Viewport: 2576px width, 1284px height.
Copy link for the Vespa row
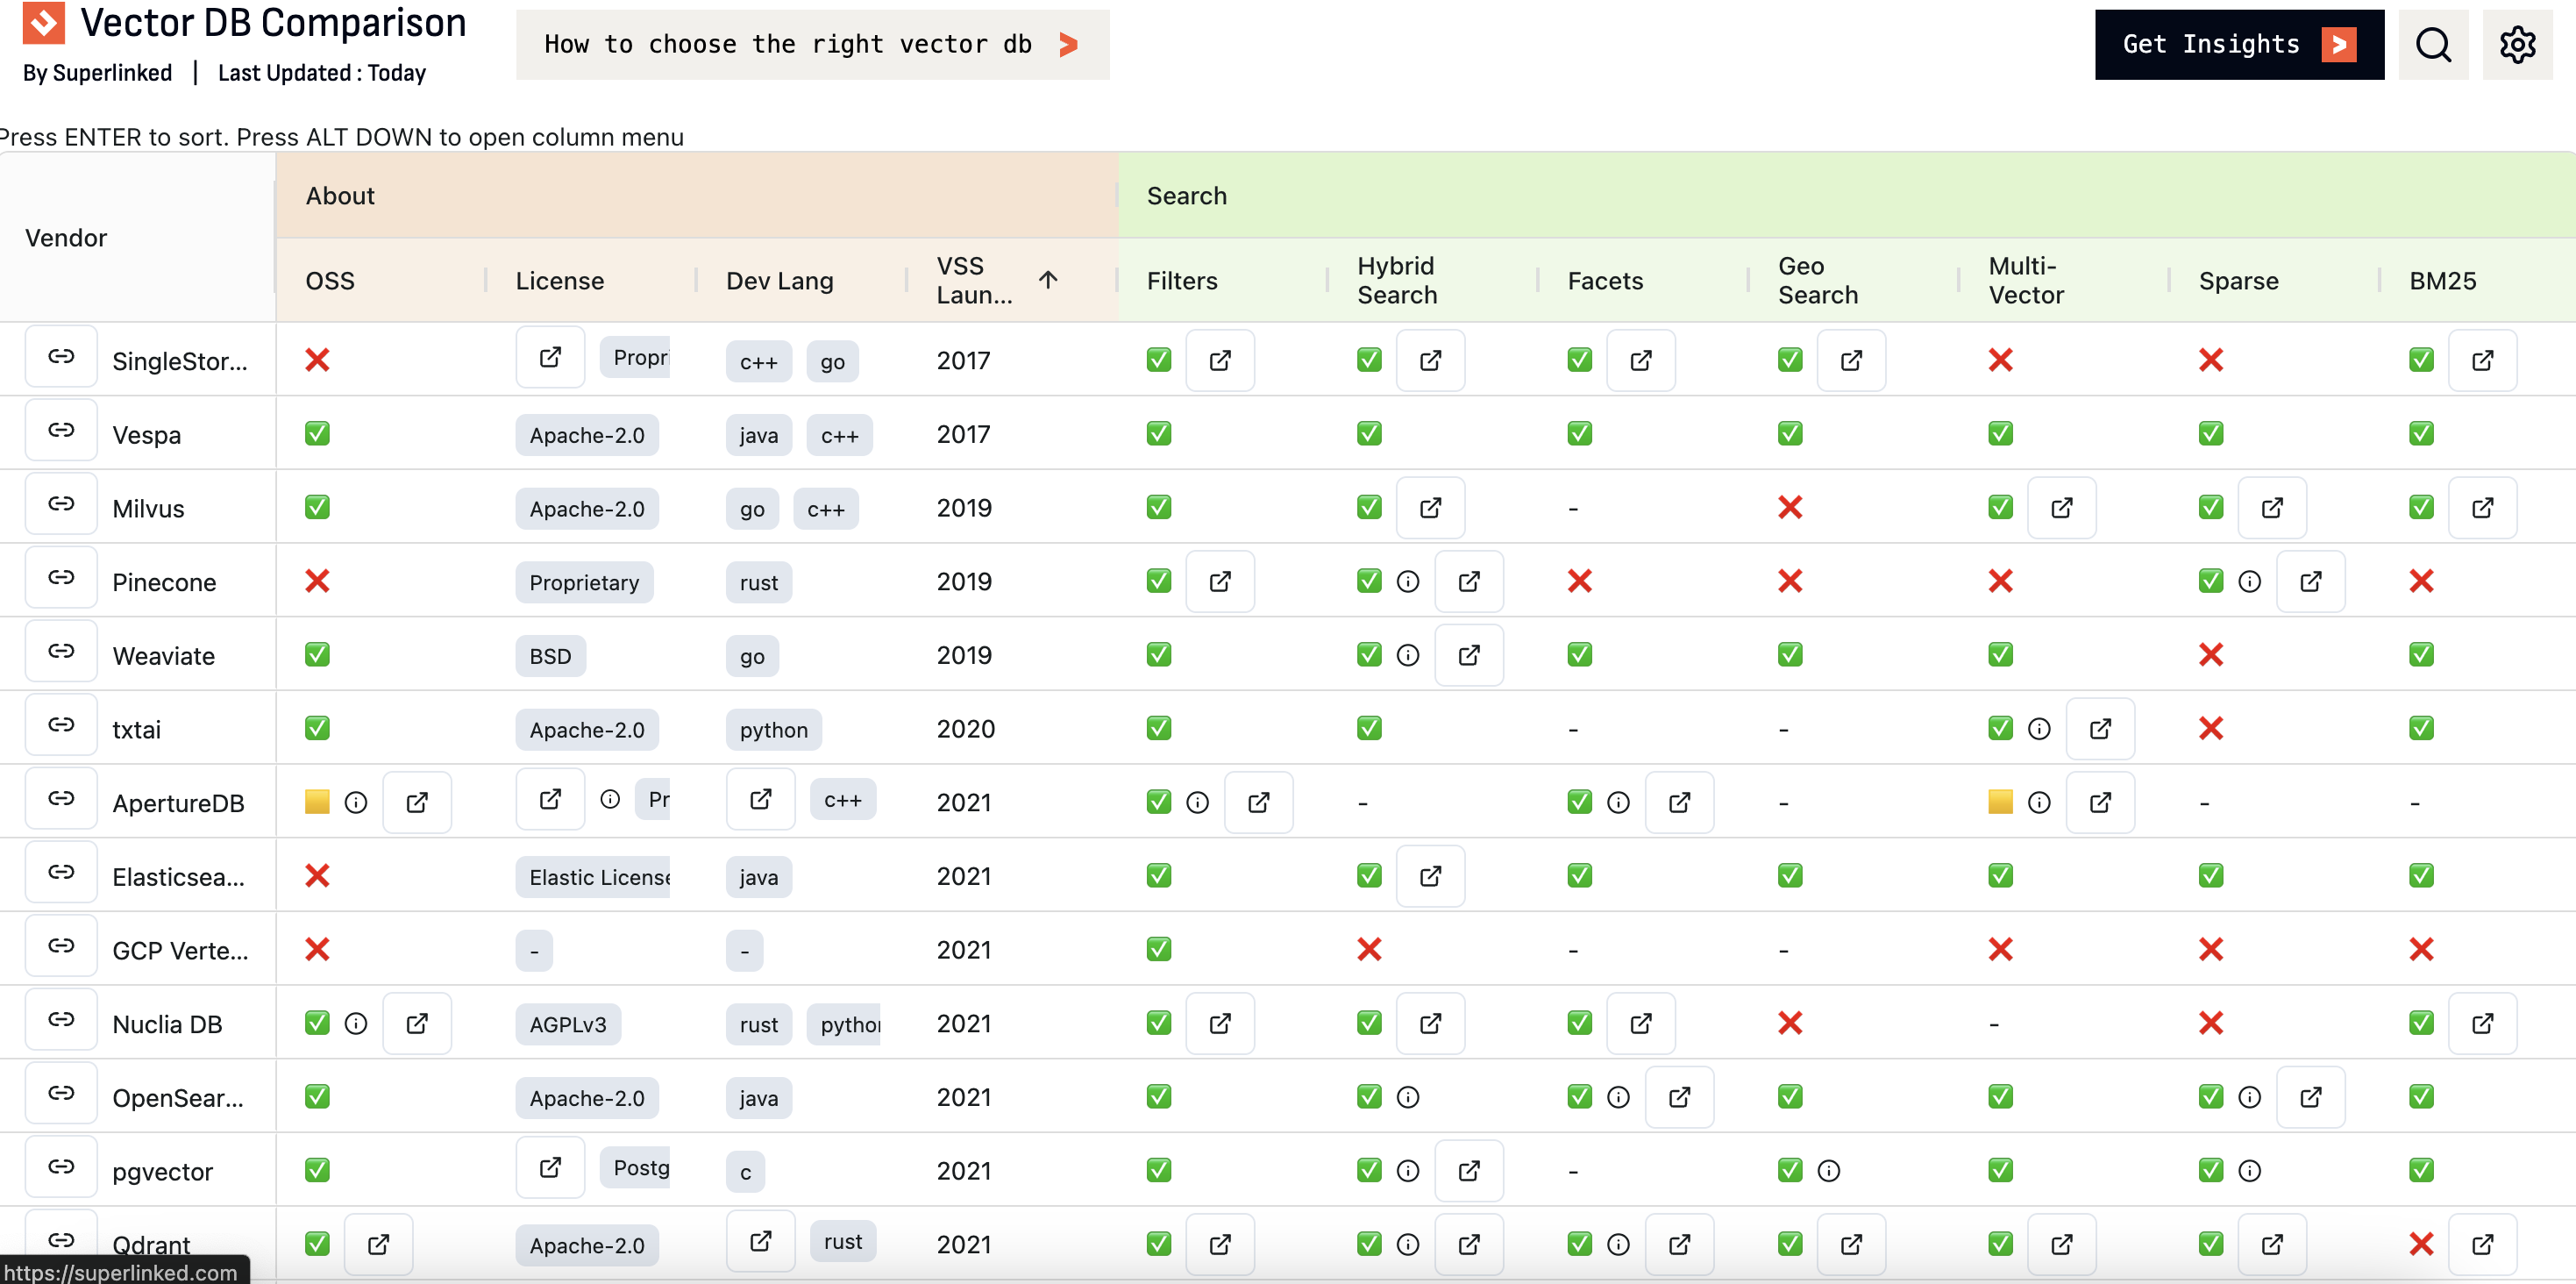tap(61, 430)
